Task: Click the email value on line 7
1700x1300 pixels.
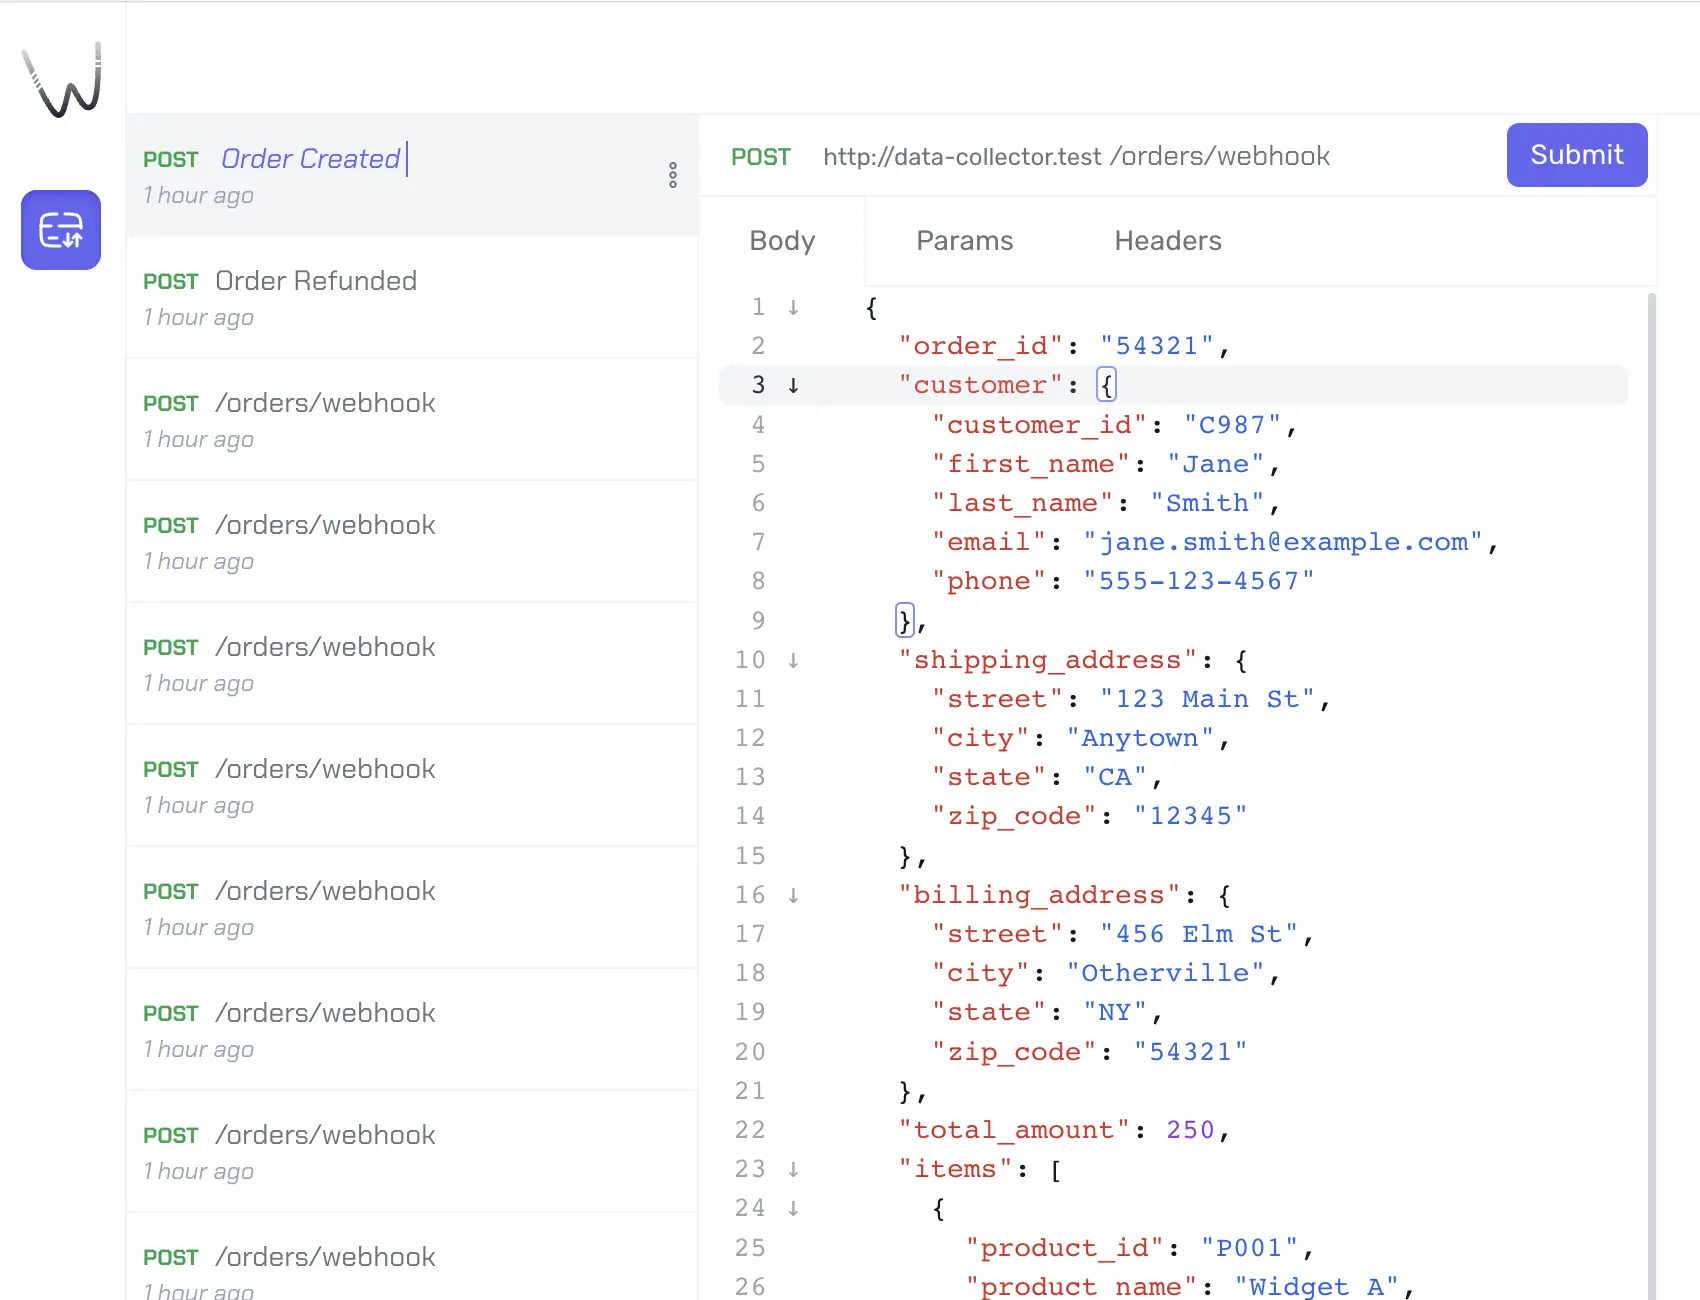Action: click(x=1282, y=542)
